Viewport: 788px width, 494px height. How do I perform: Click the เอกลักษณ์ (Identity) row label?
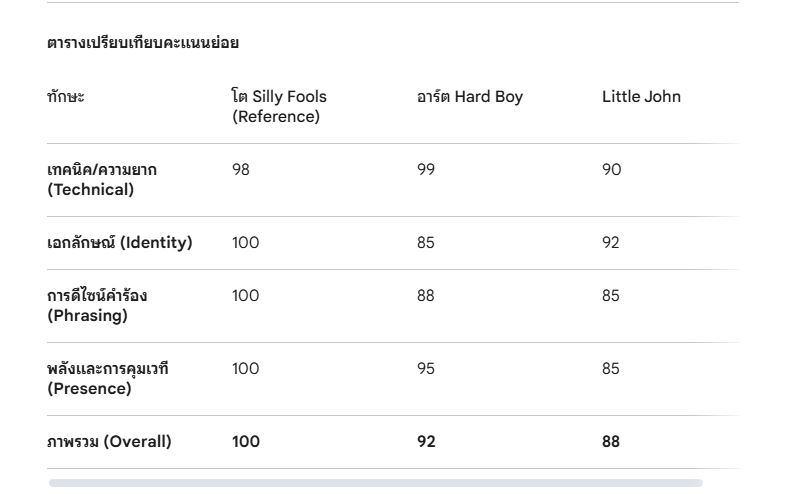(x=120, y=243)
